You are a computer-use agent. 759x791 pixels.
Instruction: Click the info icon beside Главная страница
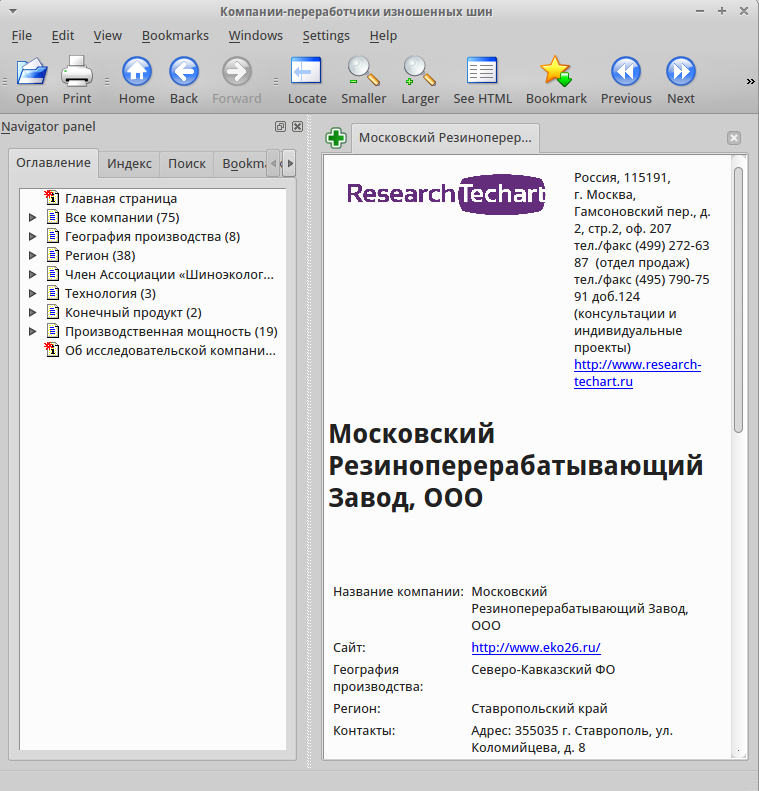52,198
